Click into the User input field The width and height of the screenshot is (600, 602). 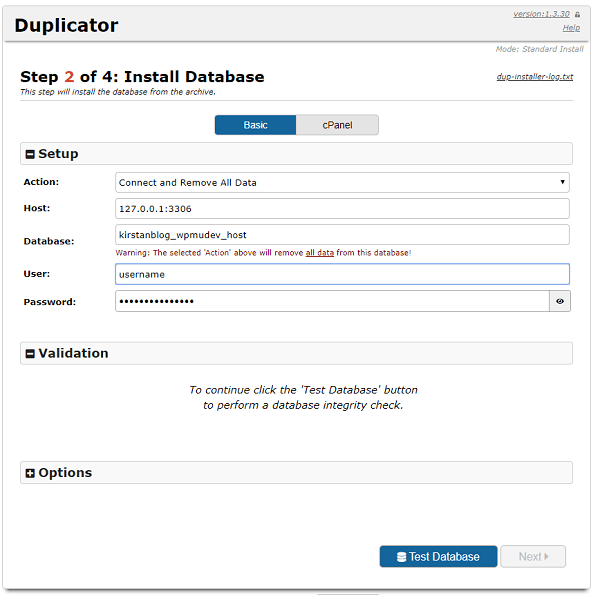(342, 274)
